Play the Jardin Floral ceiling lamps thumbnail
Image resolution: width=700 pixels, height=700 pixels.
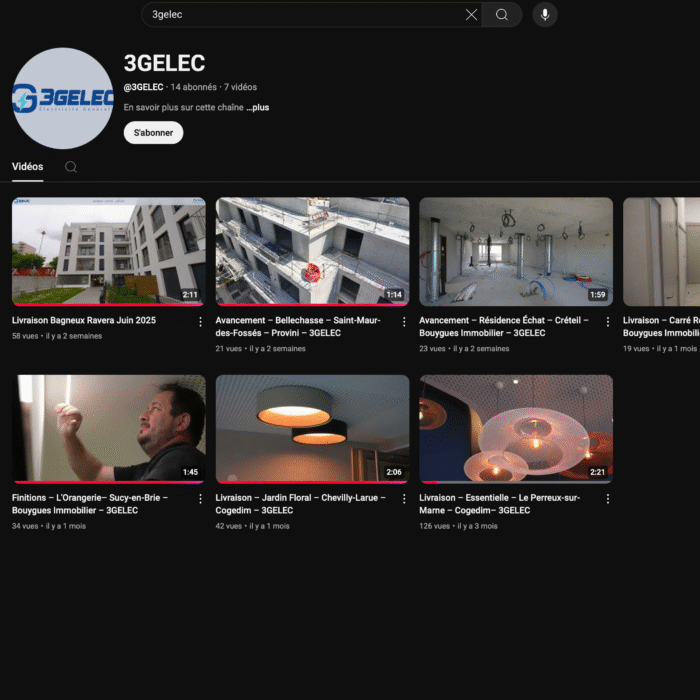coord(312,428)
